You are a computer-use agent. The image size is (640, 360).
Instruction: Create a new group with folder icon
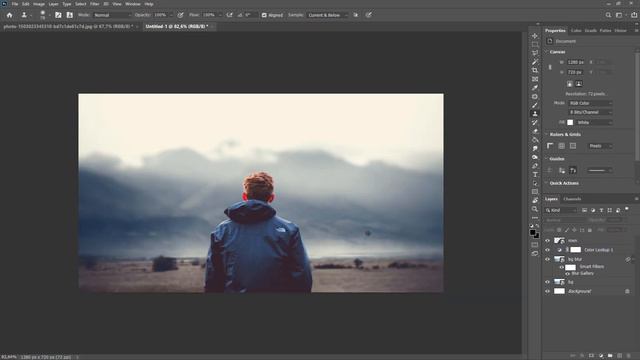610,356
